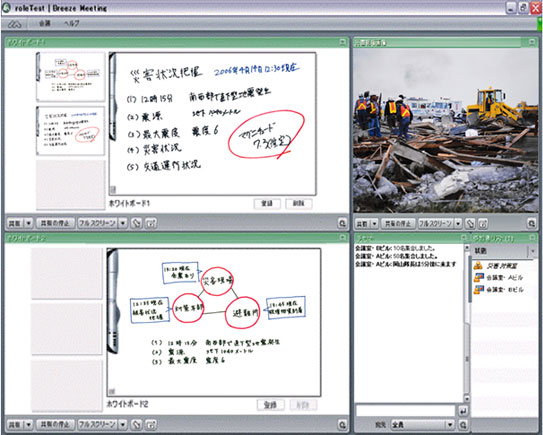
Task: Click the pointer icon in the video pod toolbar
Action: point(470,223)
